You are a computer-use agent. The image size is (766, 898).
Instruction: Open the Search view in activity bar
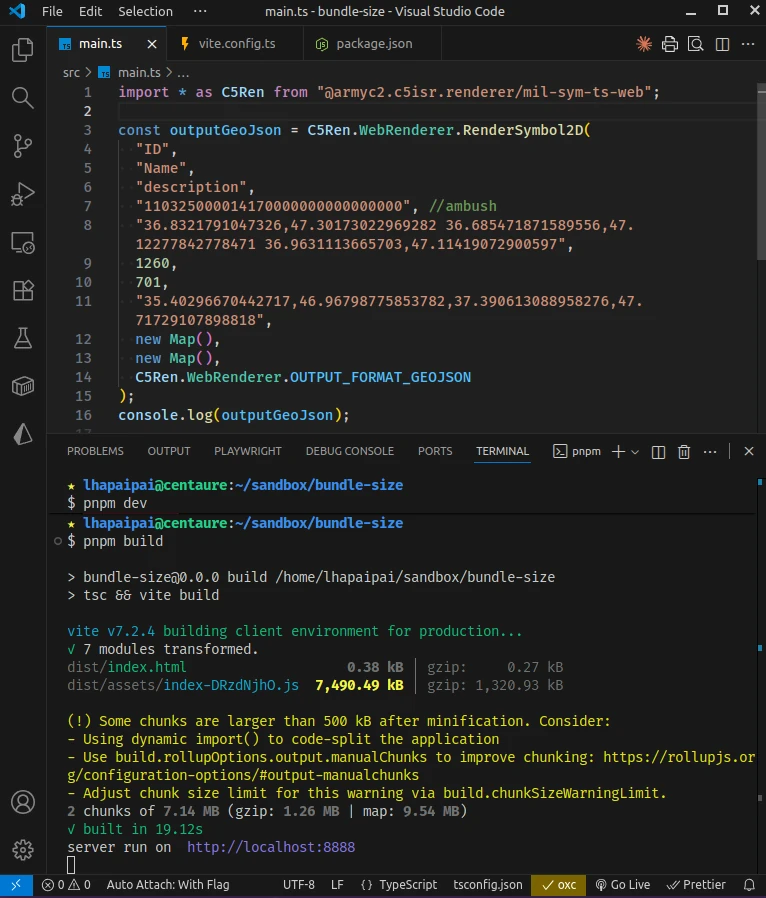[x=23, y=97]
